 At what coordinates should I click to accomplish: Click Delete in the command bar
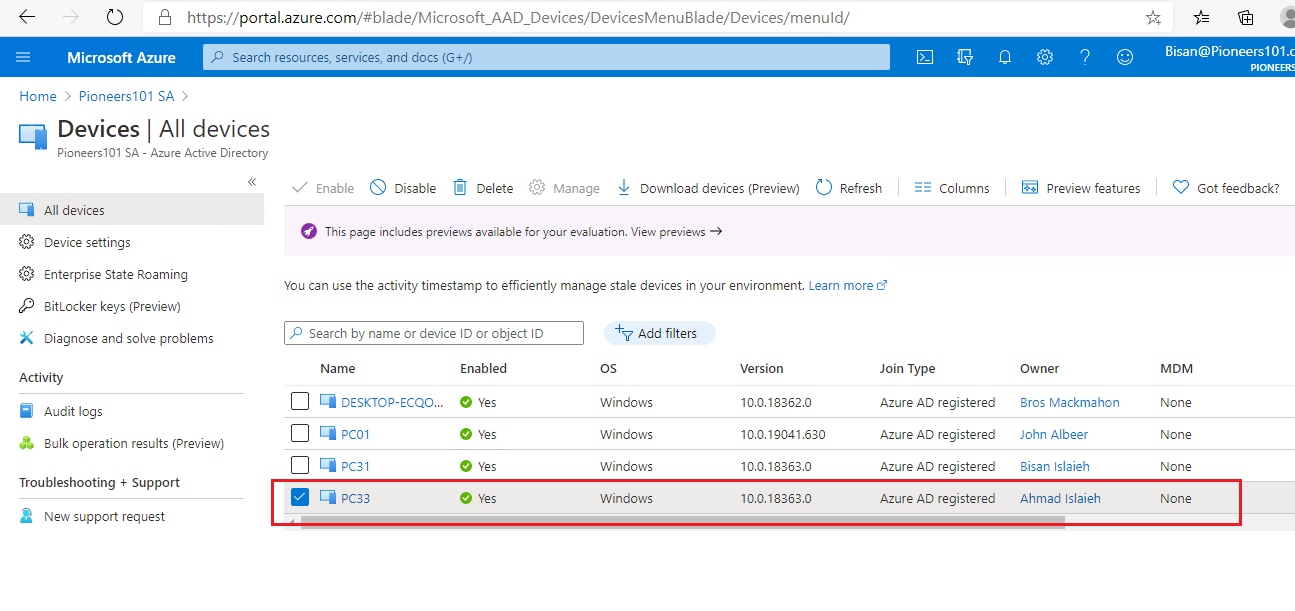[483, 188]
